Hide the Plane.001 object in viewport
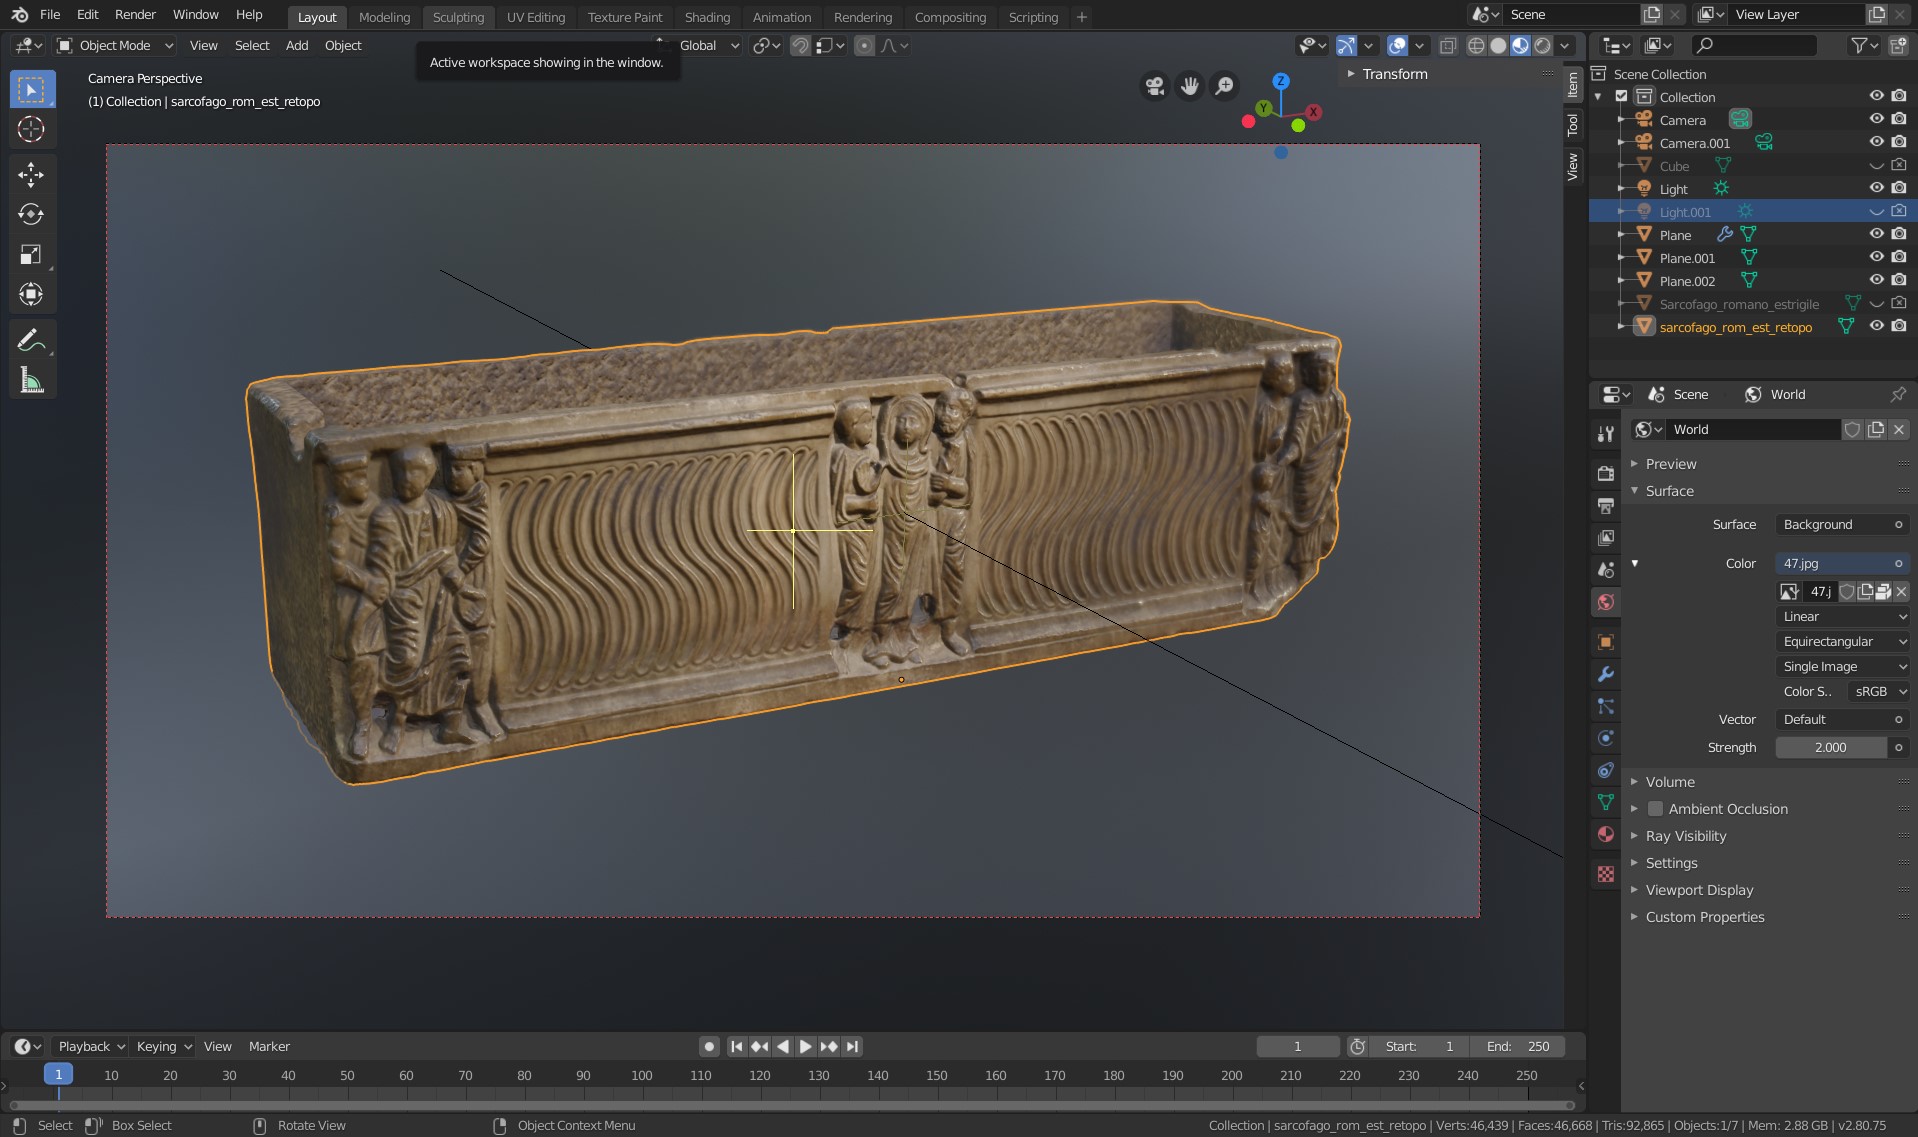This screenshot has height=1137, width=1918. (1876, 257)
